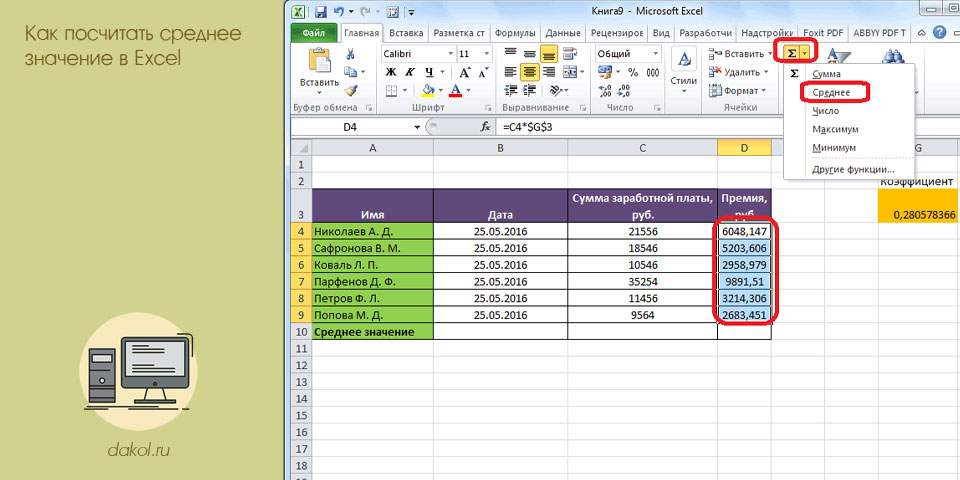Align text left icon
This screenshot has height=480, width=960.
click(x=511, y=72)
